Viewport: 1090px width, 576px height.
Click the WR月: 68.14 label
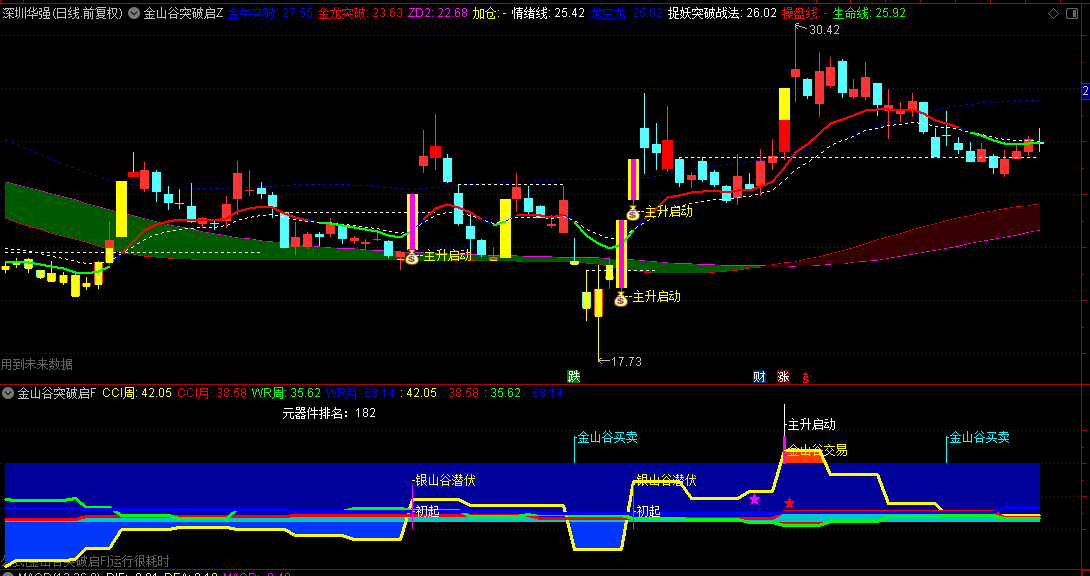click(360, 393)
